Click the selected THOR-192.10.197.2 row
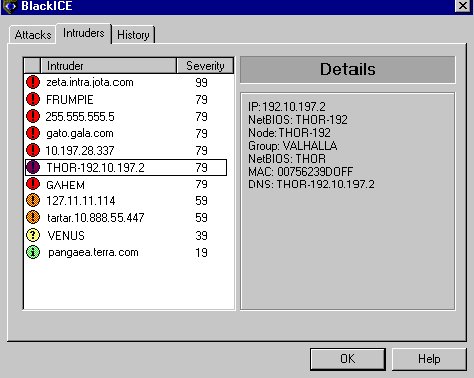 [126, 167]
